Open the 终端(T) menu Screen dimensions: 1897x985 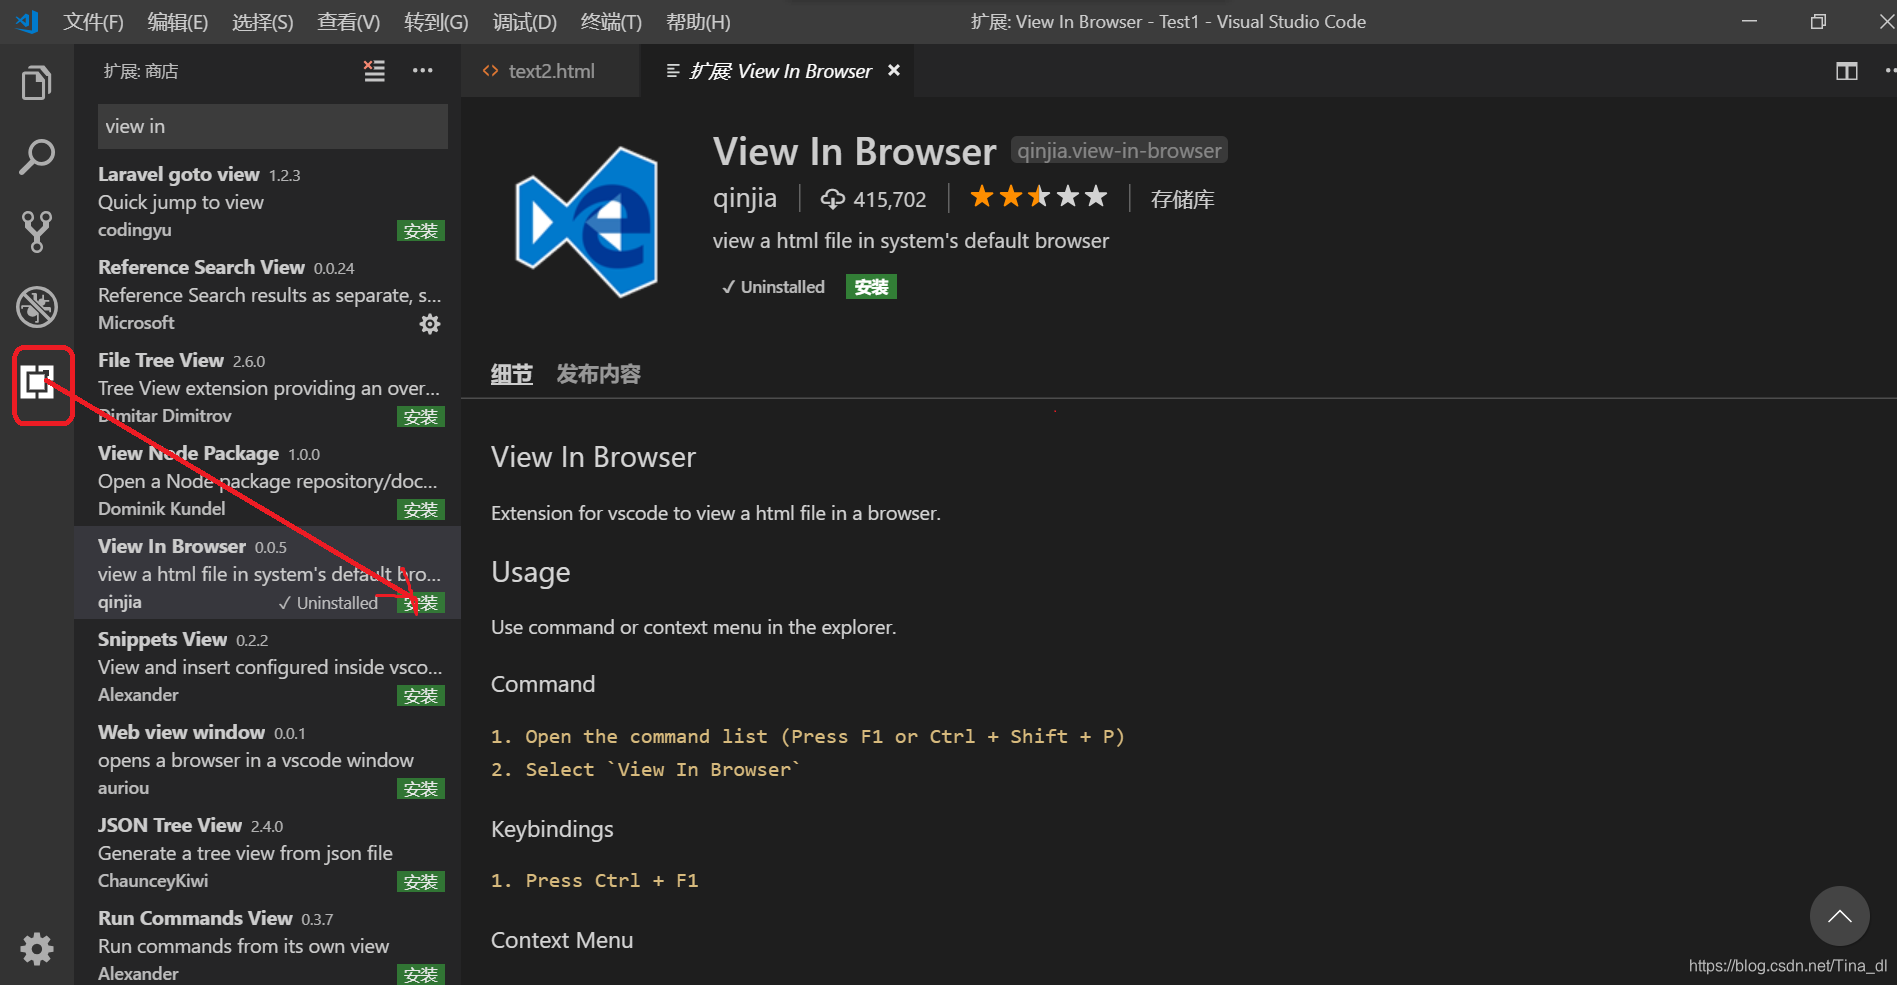[612, 21]
